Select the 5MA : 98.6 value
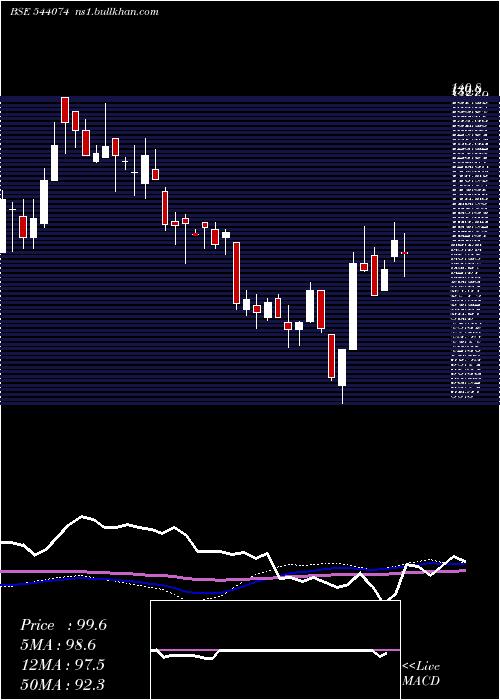Screen dimensions: 500x700 click(x=58, y=645)
